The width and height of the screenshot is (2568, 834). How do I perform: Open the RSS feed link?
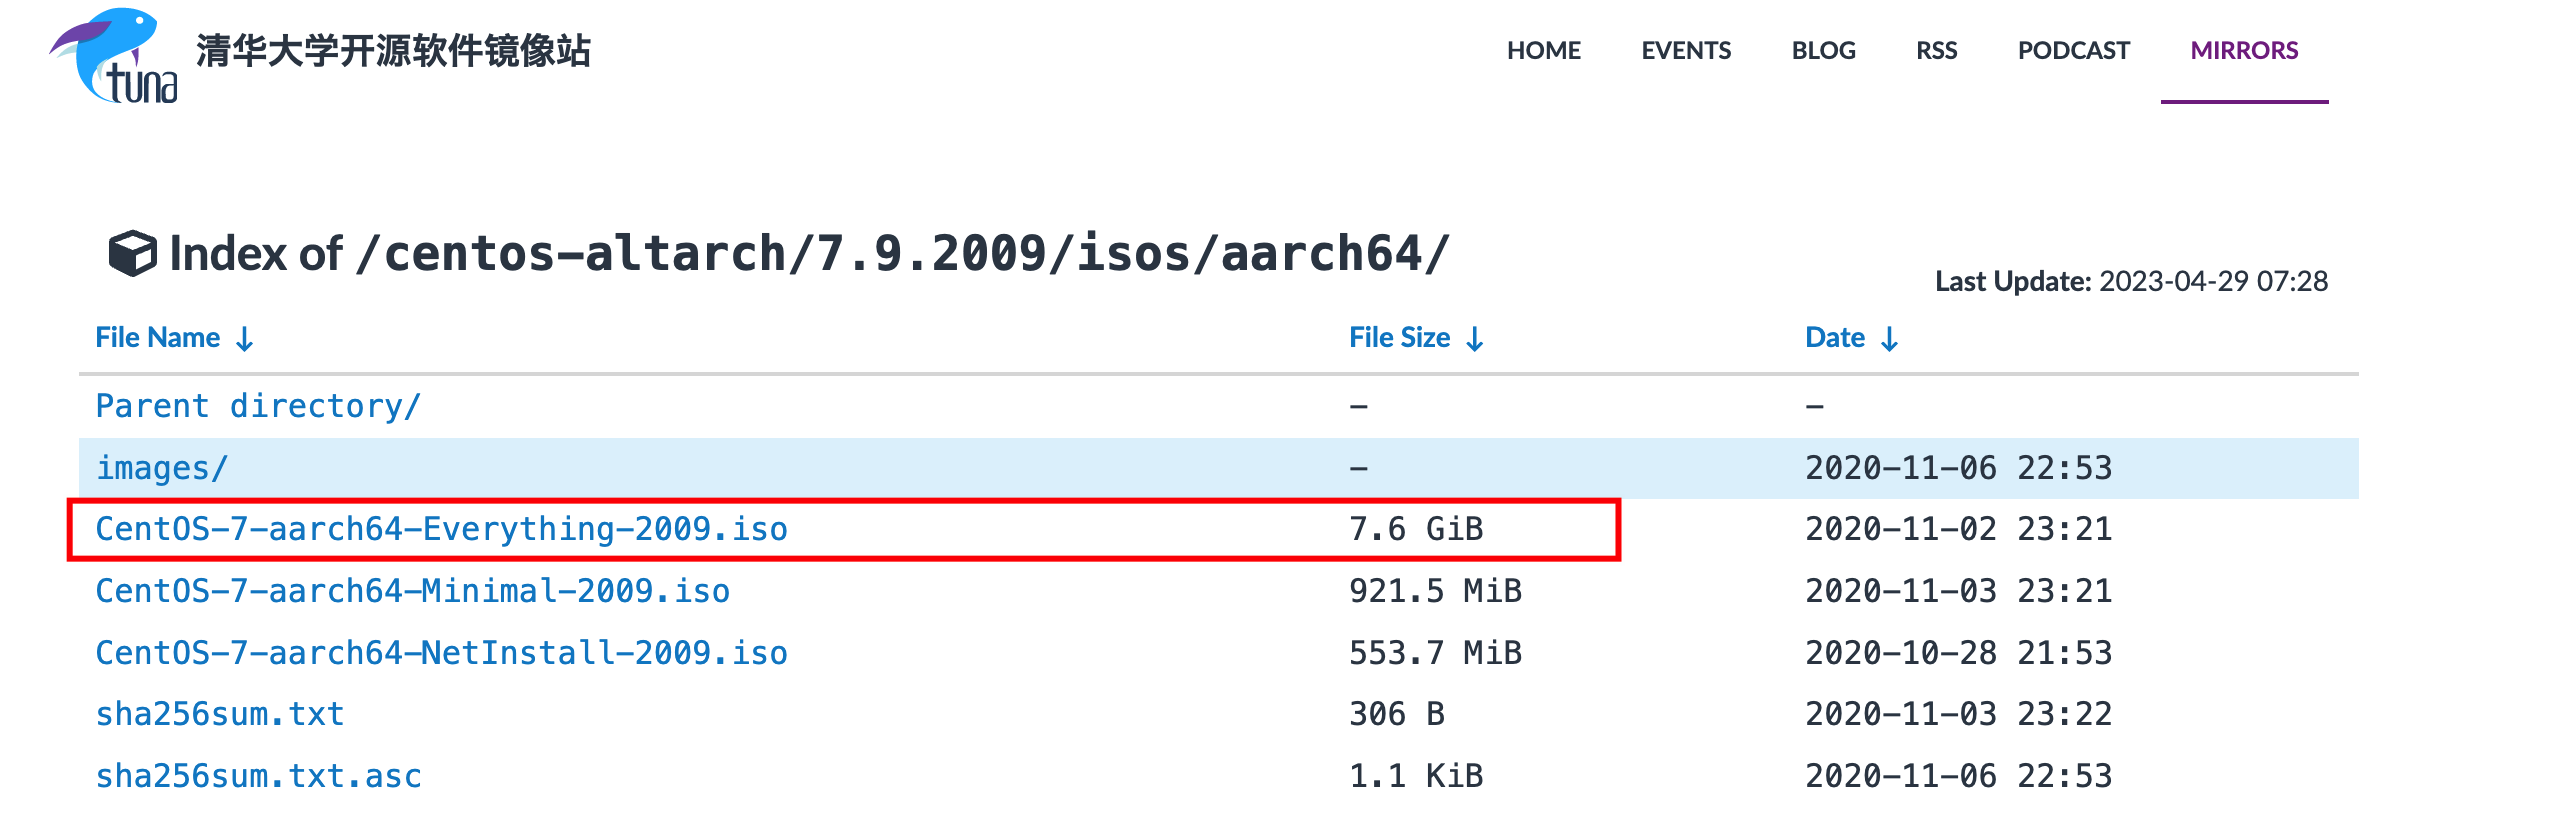(x=1936, y=51)
